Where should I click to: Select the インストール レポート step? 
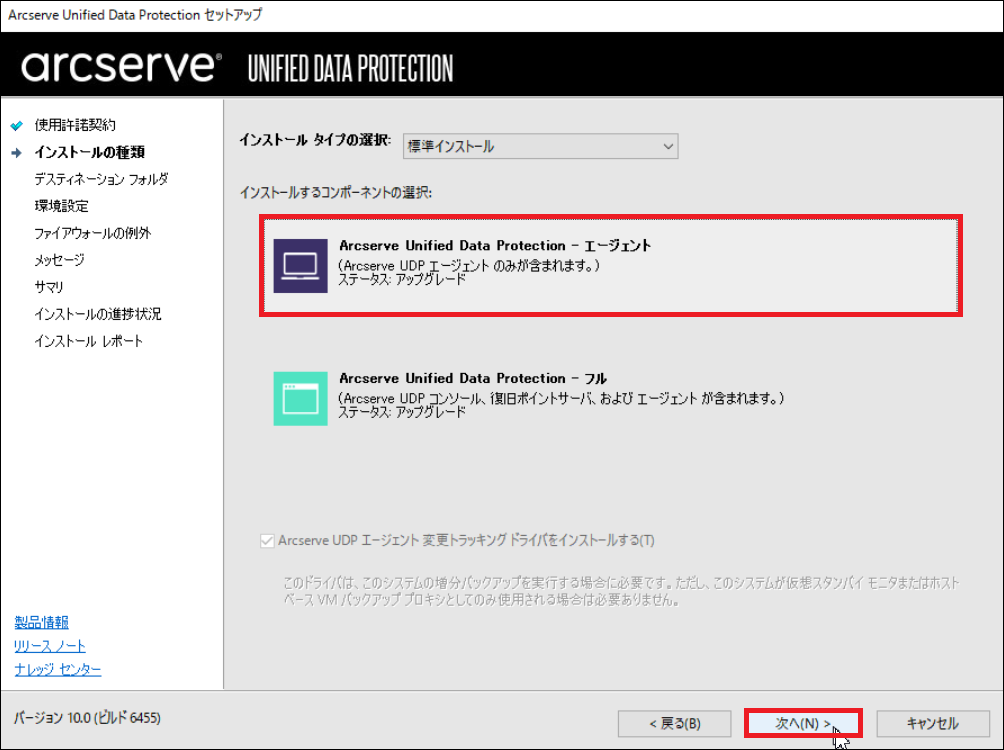88,341
